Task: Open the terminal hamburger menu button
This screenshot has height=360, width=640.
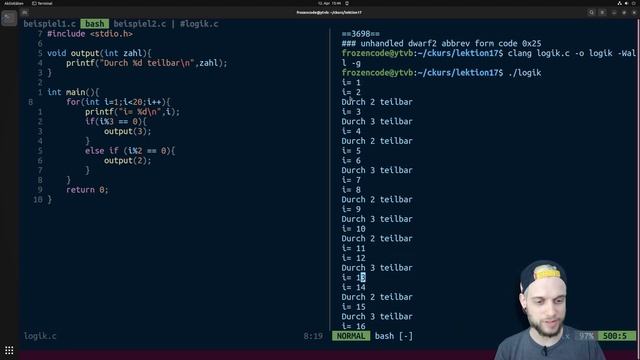Action: 602,13
